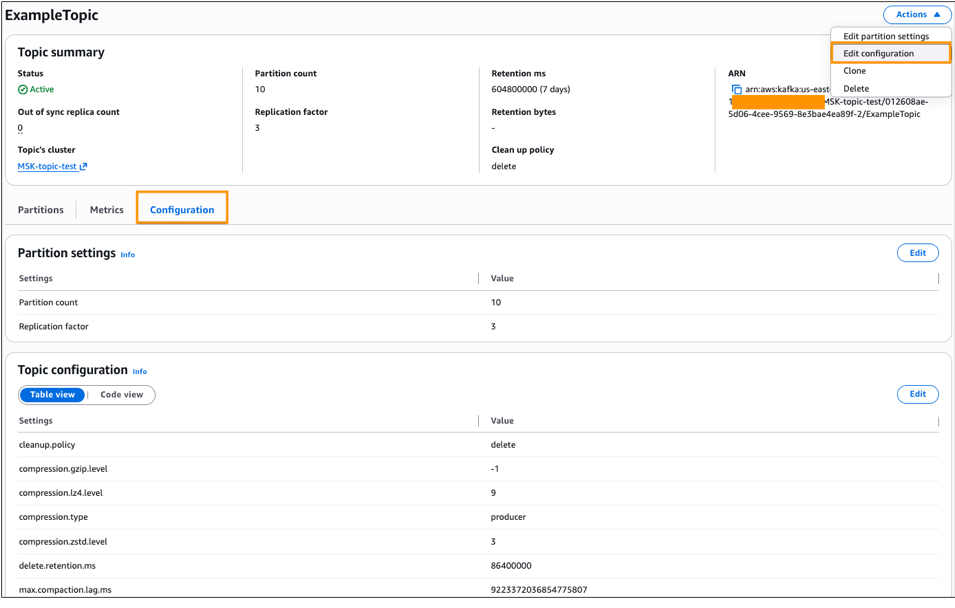Edit the Partition settings section
955x608 pixels.
(916, 253)
